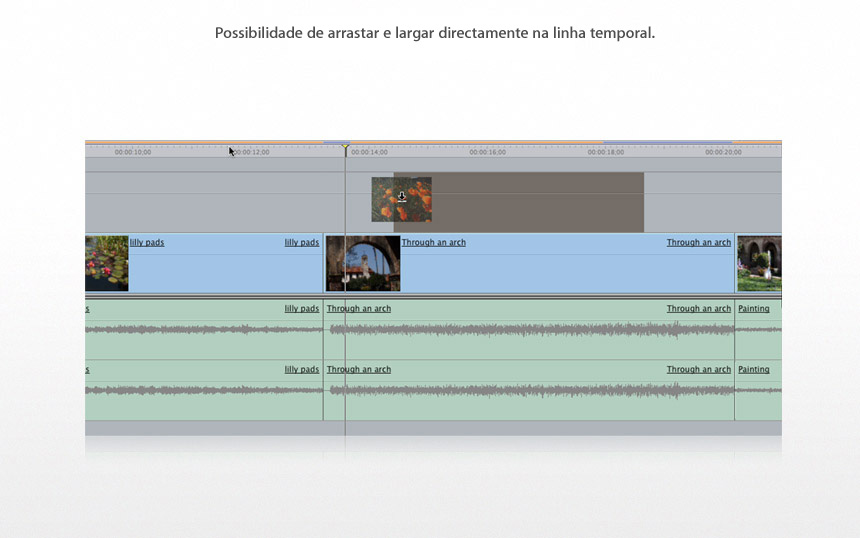The image size is (860, 538).
Task: Click the right 'Through an arch' video clip label
Action: coord(698,242)
